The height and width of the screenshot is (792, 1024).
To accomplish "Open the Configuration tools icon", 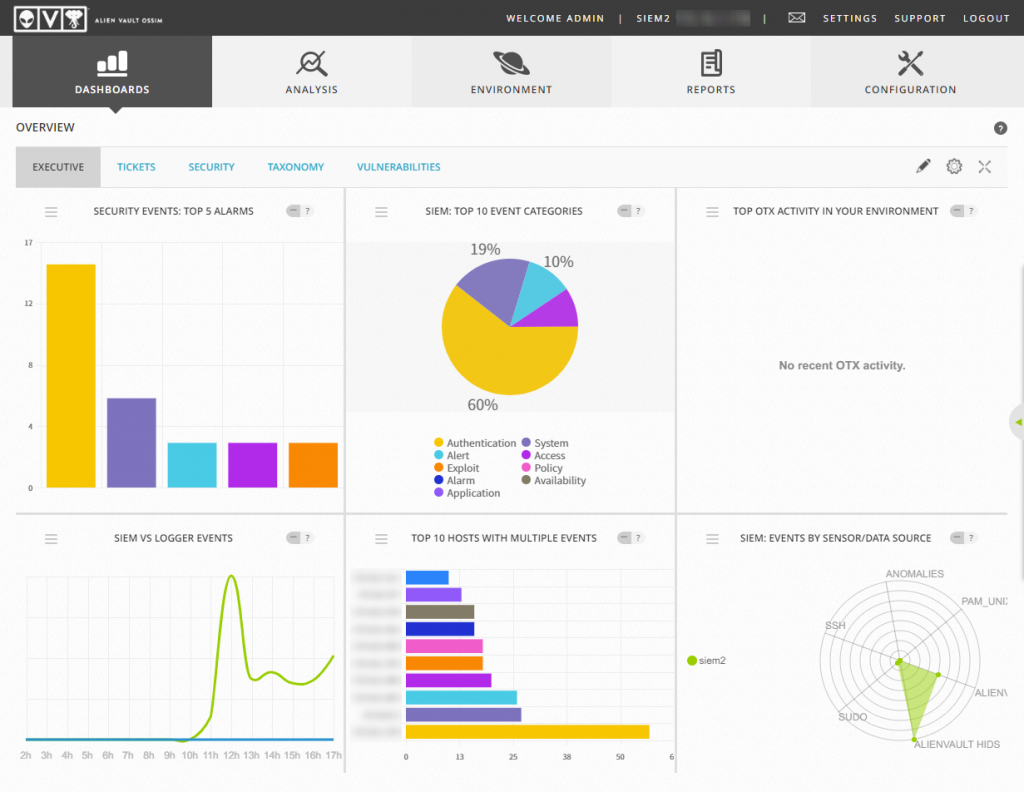I will click(x=910, y=63).
